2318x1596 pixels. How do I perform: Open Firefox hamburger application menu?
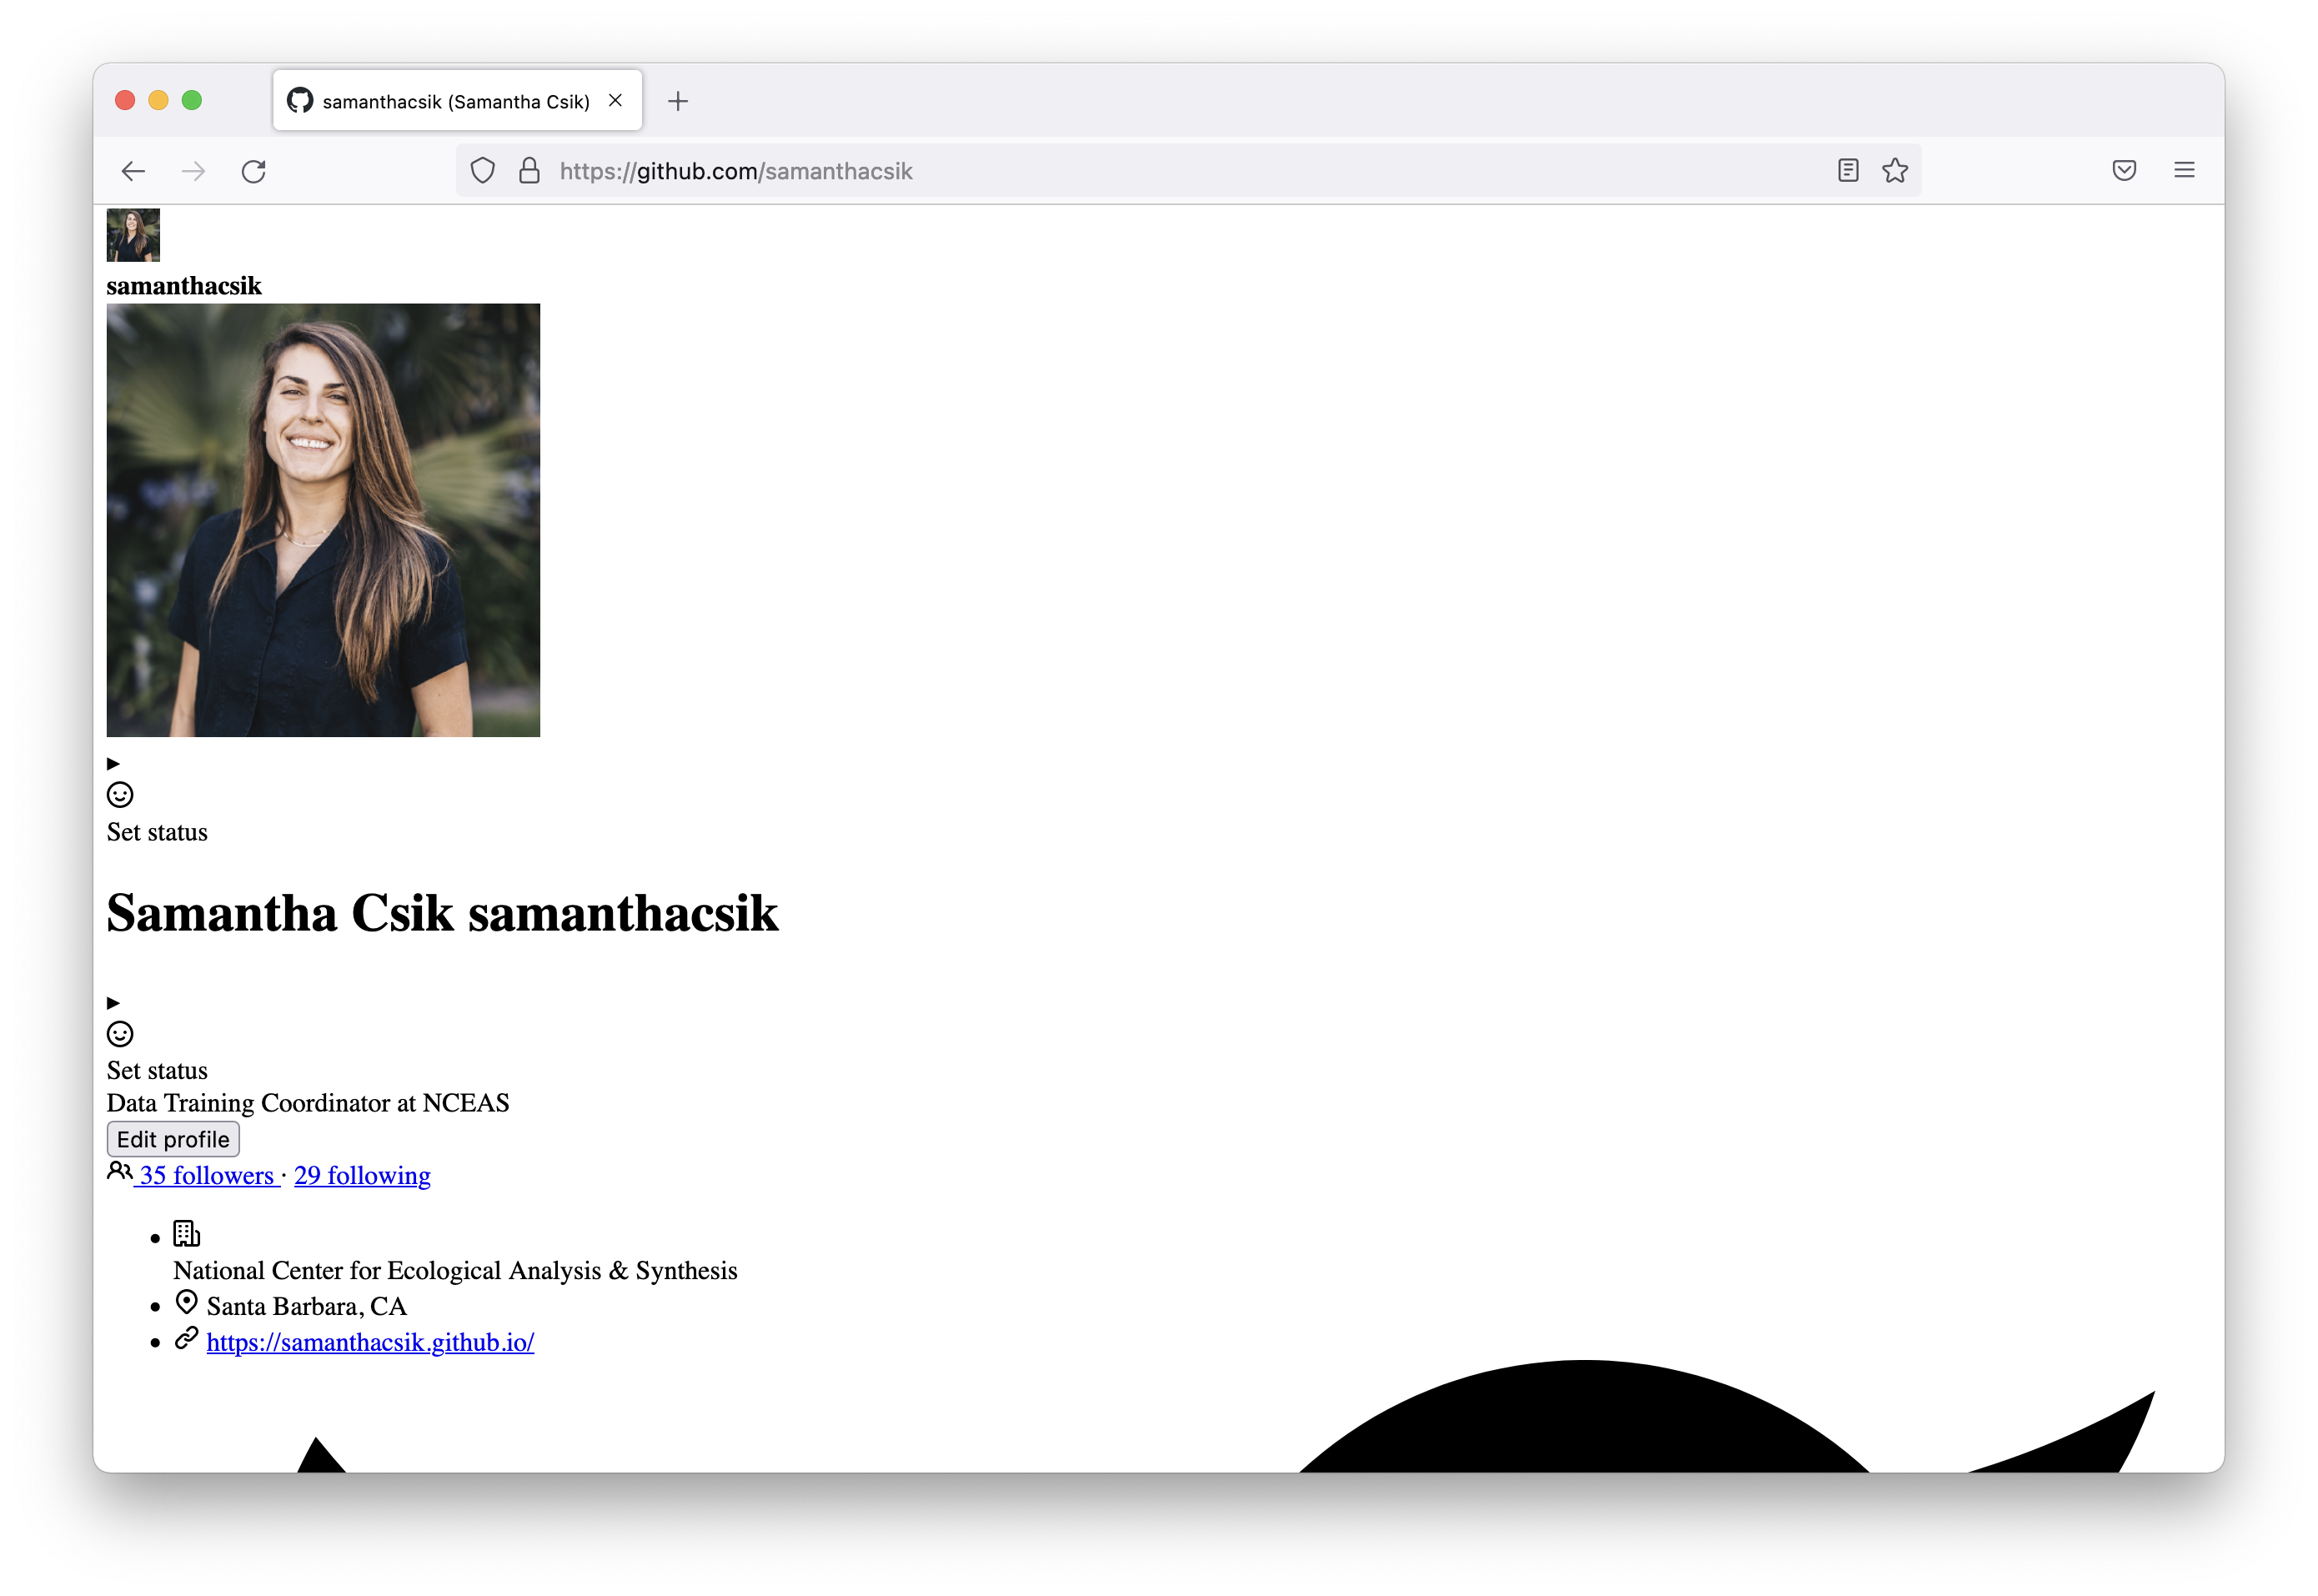tap(2184, 171)
